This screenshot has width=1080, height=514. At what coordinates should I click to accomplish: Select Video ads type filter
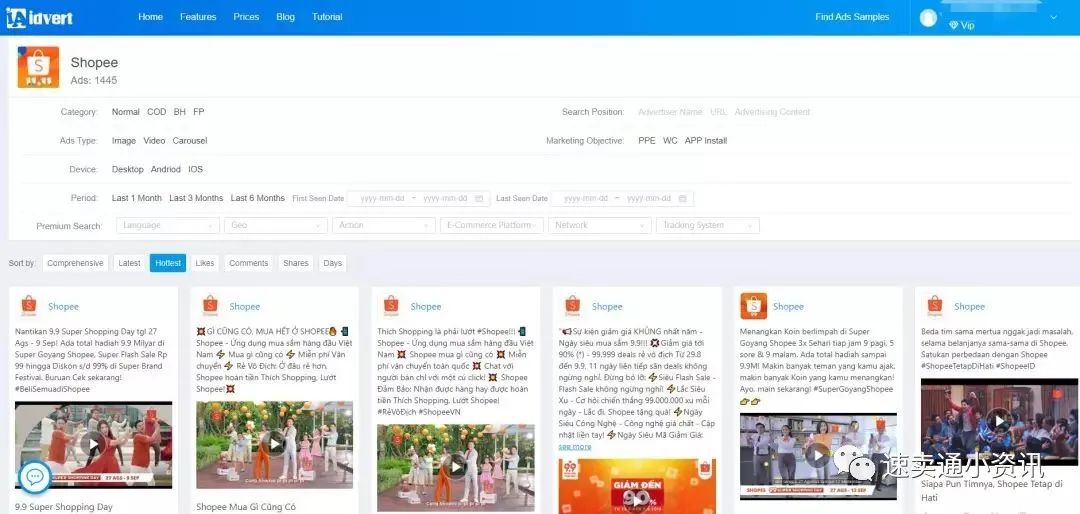pos(154,141)
